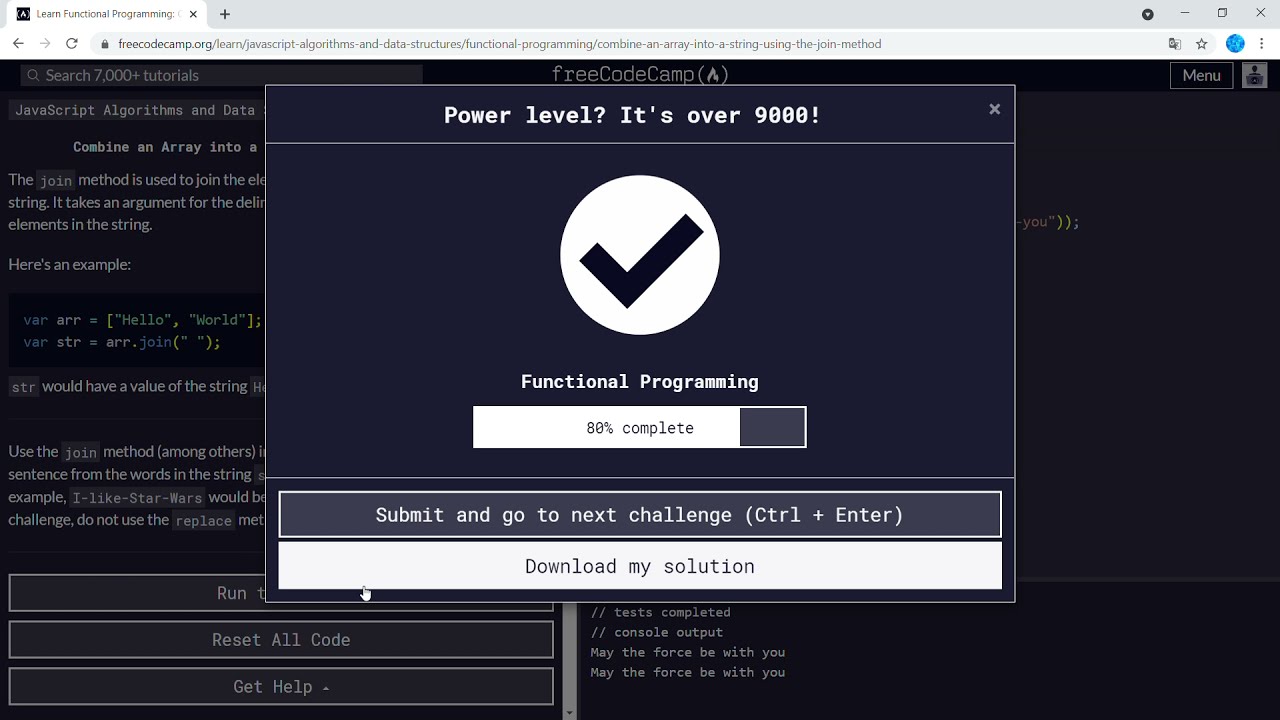Click Download my solution button

point(640,566)
